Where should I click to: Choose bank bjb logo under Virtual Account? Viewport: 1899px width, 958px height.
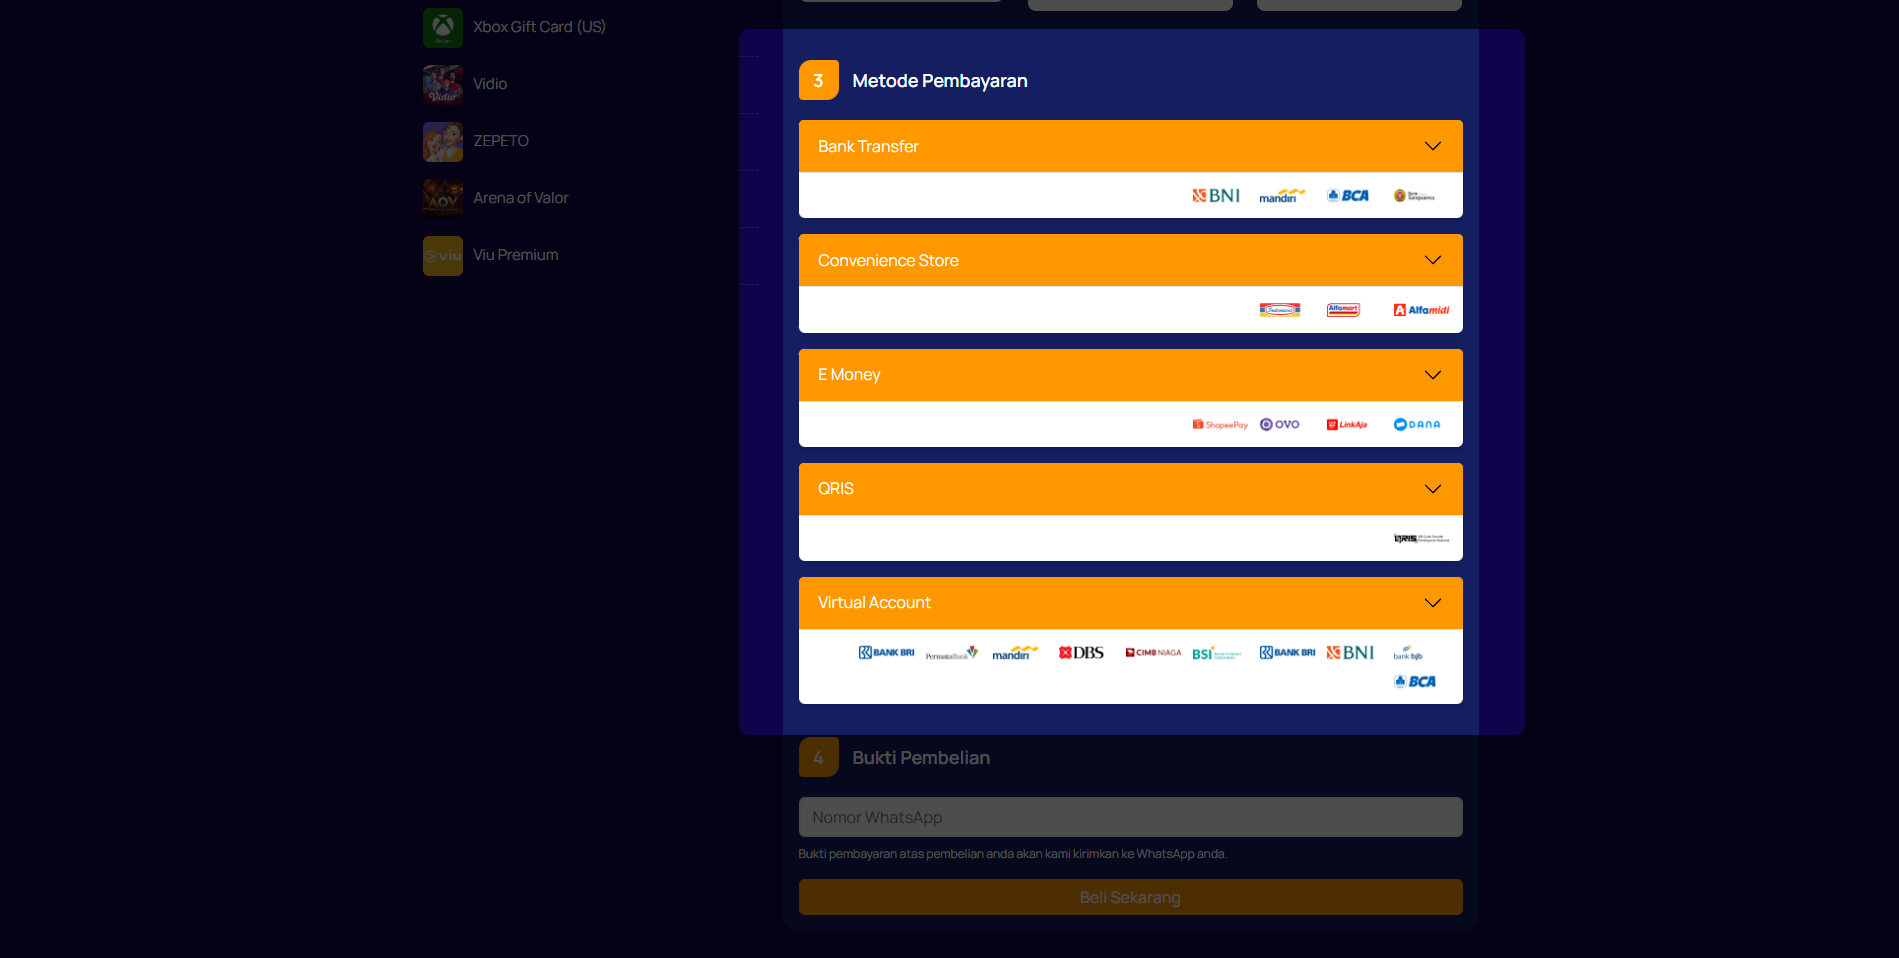point(1408,653)
